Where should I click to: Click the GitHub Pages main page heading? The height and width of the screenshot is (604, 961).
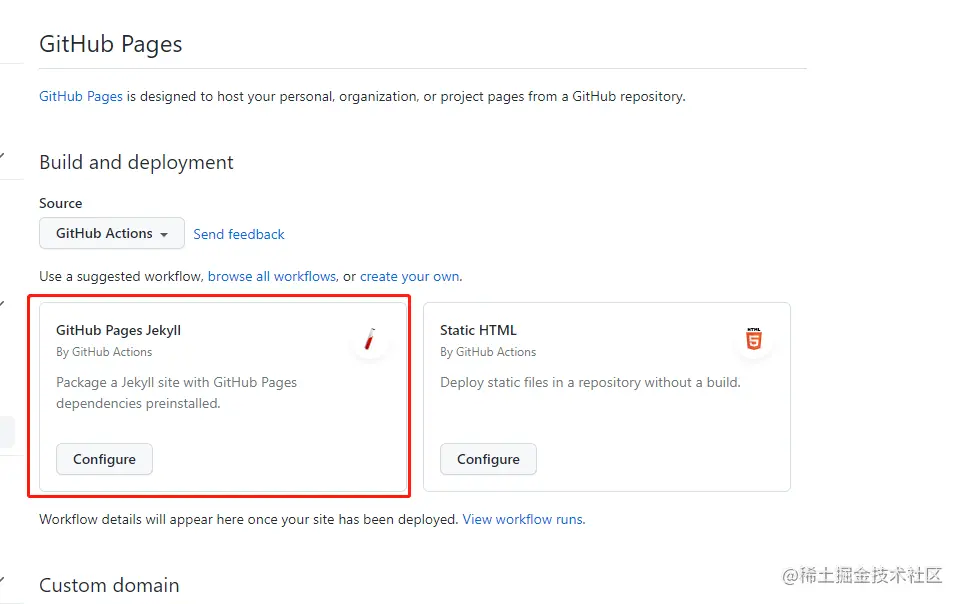point(111,44)
